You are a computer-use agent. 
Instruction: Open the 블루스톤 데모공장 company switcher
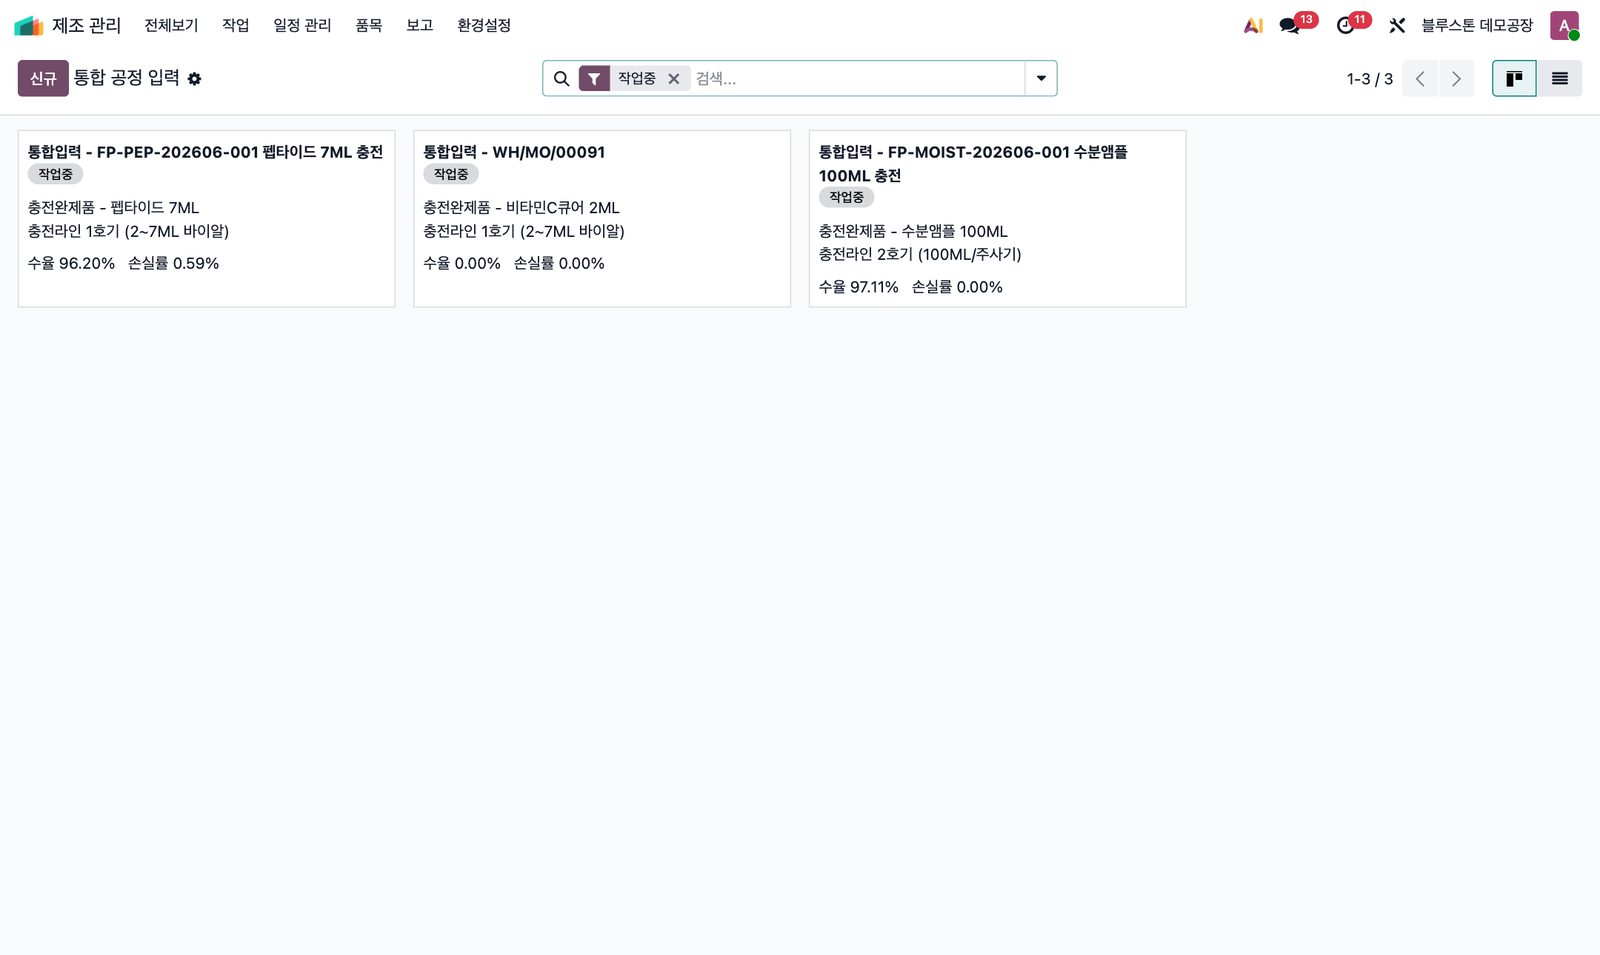pos(1477,25)
